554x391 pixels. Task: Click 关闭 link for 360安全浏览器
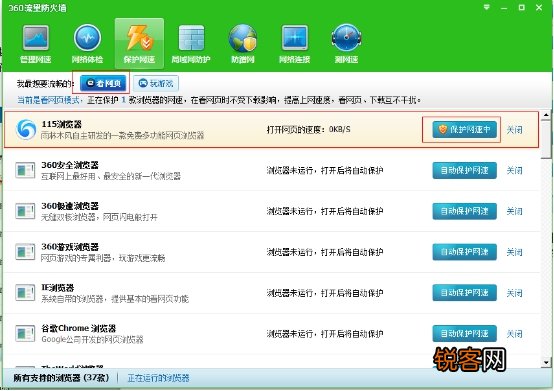point(514,170)
